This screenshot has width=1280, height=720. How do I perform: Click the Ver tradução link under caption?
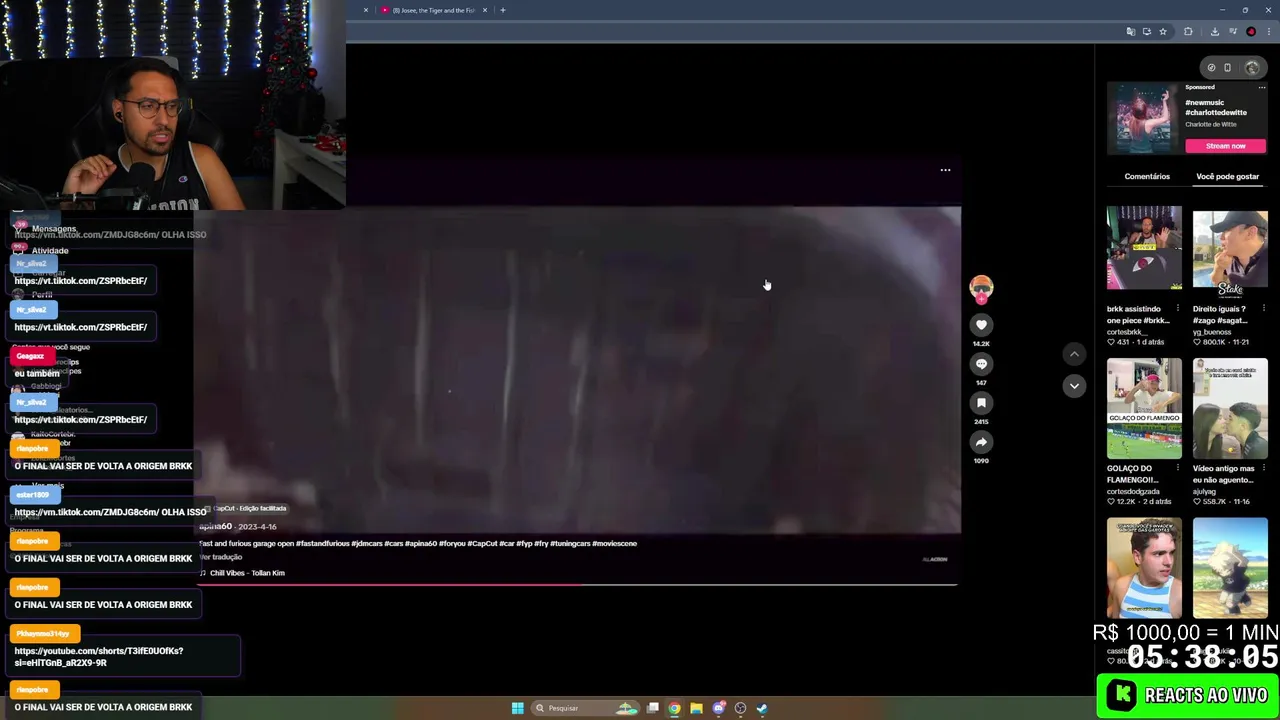pyautogui.click(x=221, y=557)
